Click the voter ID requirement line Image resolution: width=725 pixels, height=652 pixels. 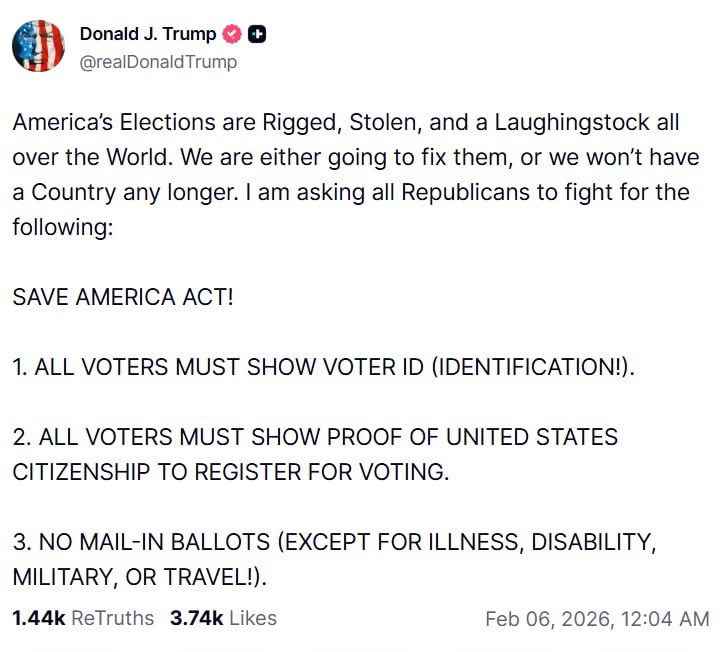pos(324,367)
